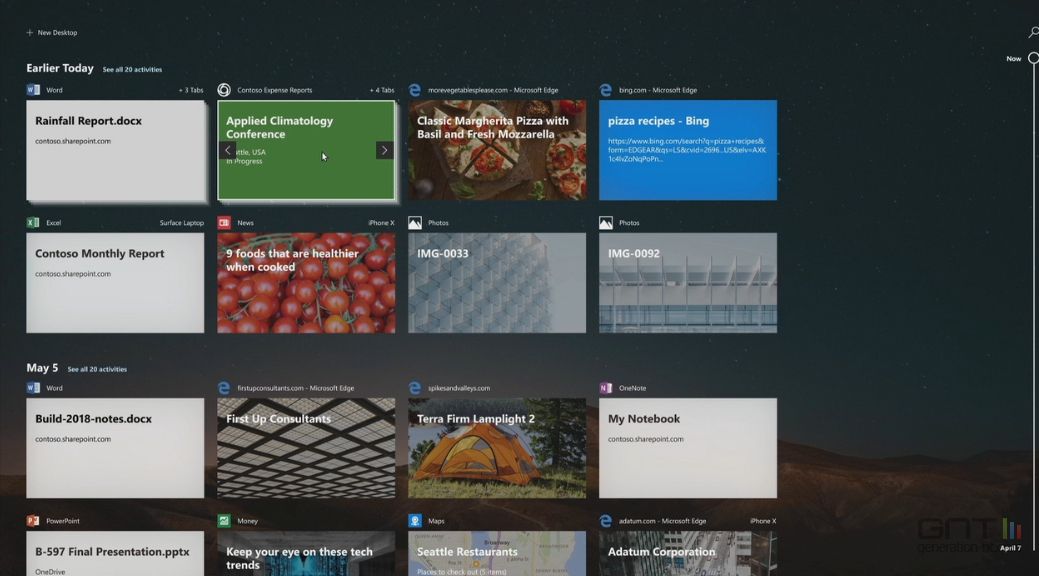Image resolution: width=1039 pixels, height=576 pixels.
Task: Open the Build-2018-notes.docx card
Action: point(115,448)
